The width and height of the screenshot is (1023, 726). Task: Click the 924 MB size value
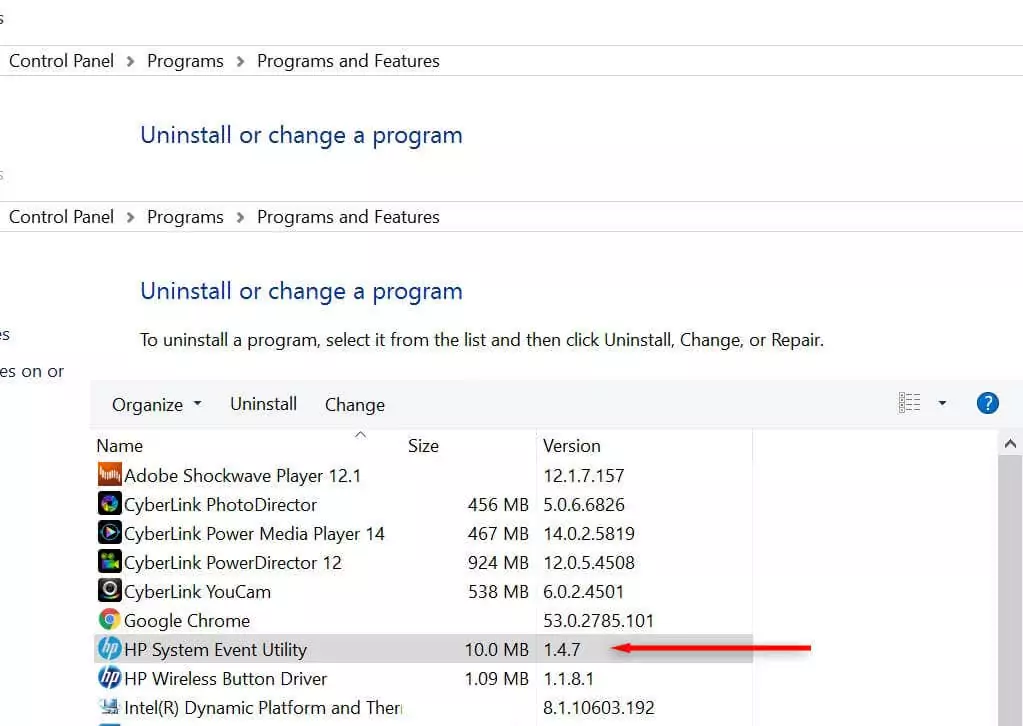[x=498, y=563]
